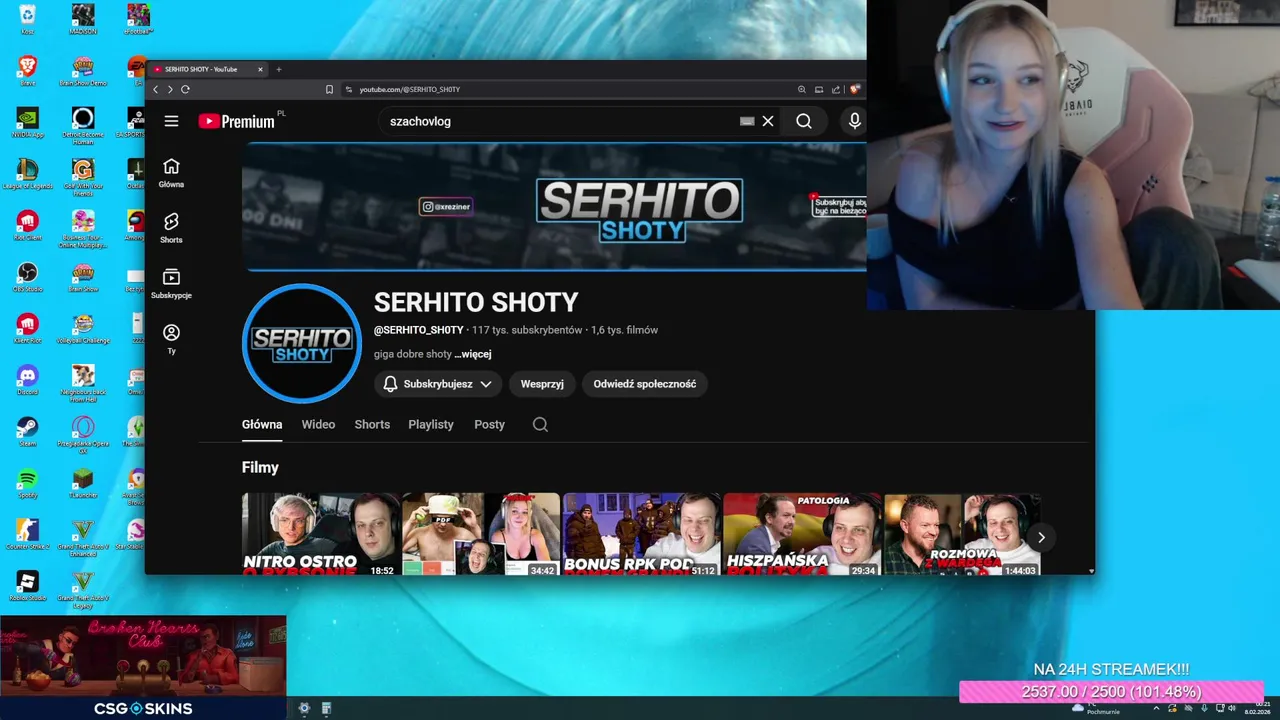Screen dimensions: 1280x720
Task: Clear the search box with the X
Action: (x=768, y=121)
